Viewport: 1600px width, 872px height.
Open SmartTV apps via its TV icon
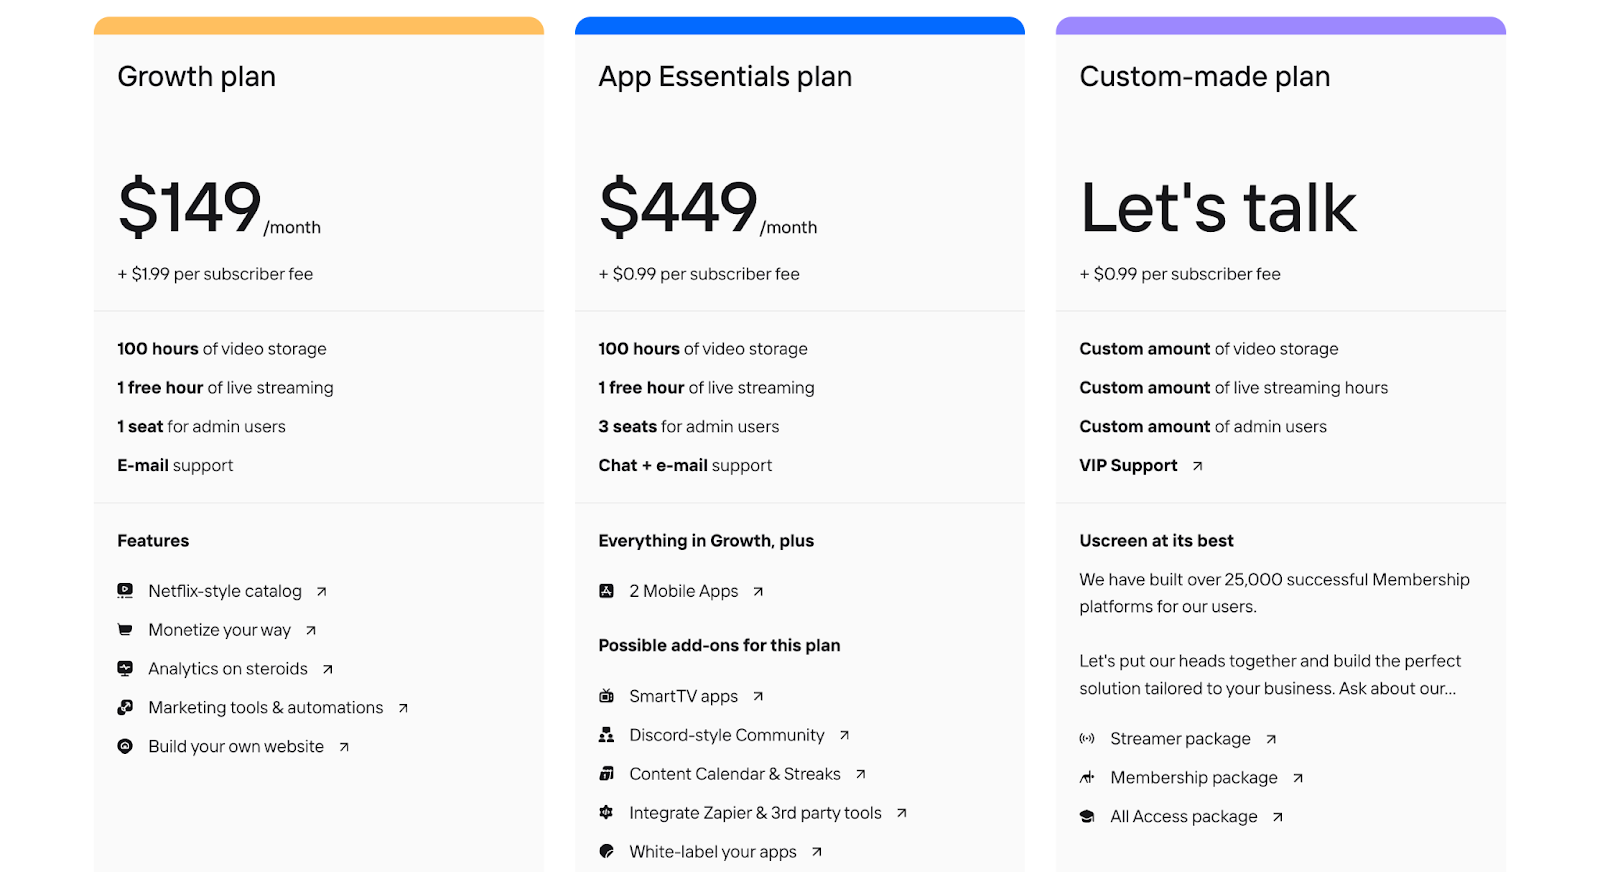(x=606, y=696)
